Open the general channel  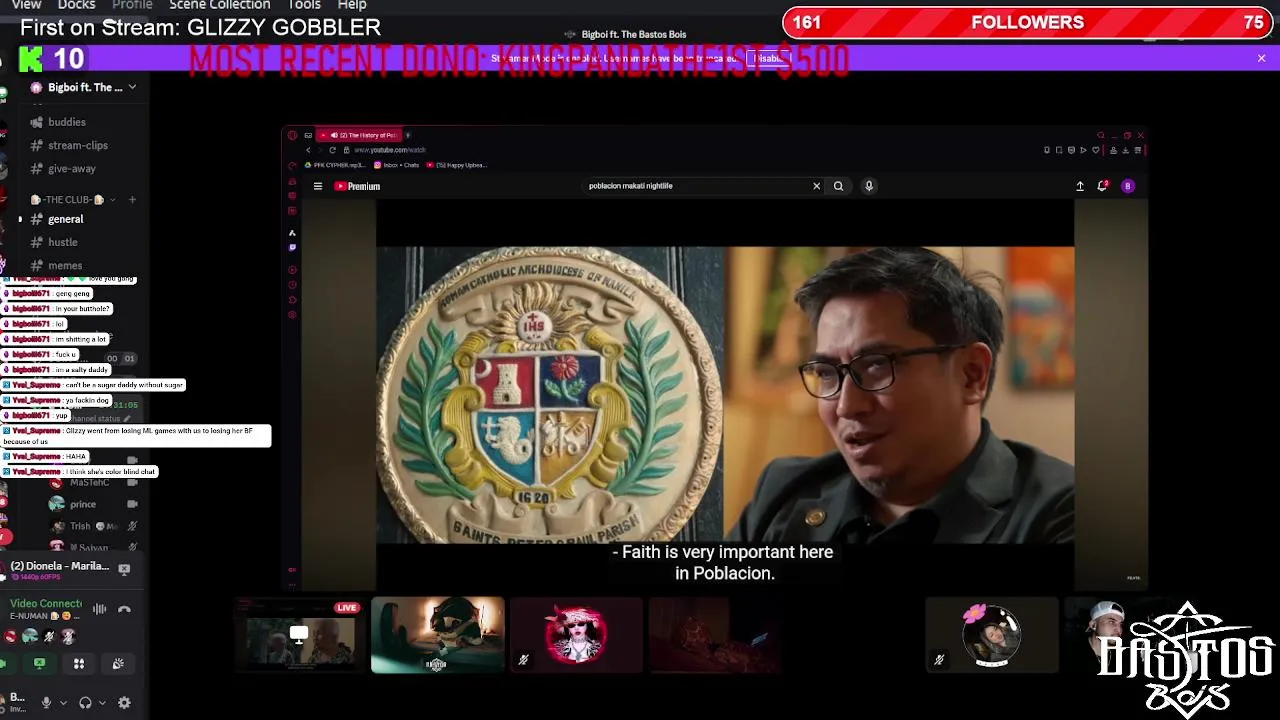(66, 219)
